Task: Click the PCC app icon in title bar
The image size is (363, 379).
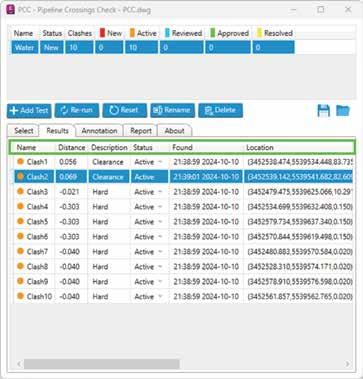Action: [x=11, y=10]
